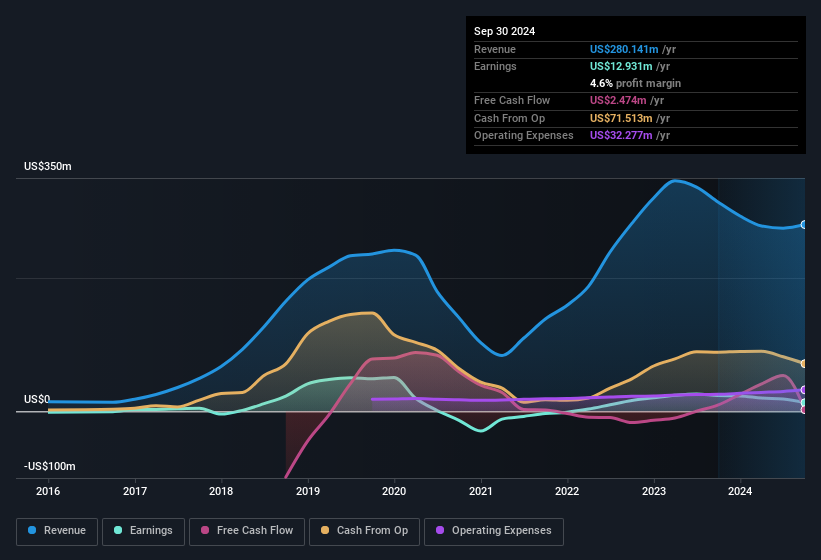Click the Revenue end-point marker on the chart
Image resolution: width=821 pixels, height=560 pixels.
point(804,225)
